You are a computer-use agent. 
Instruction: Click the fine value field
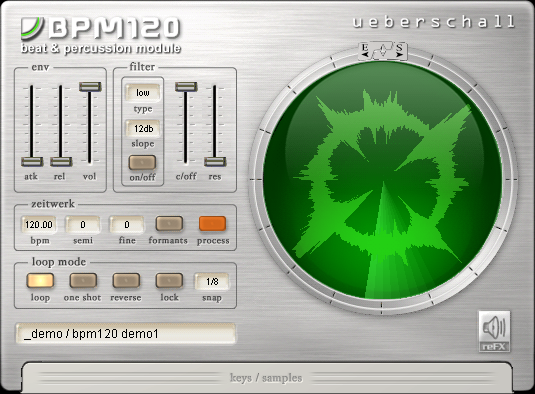point(127,224)
